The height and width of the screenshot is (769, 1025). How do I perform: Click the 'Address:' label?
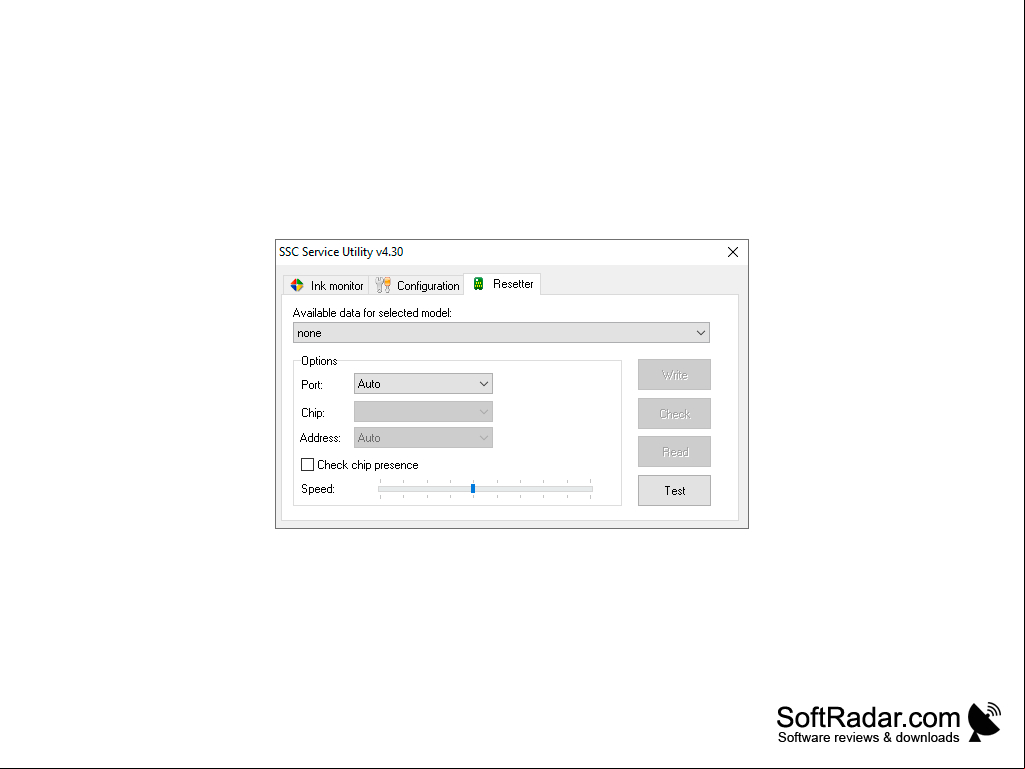click(x=320, y=438)
